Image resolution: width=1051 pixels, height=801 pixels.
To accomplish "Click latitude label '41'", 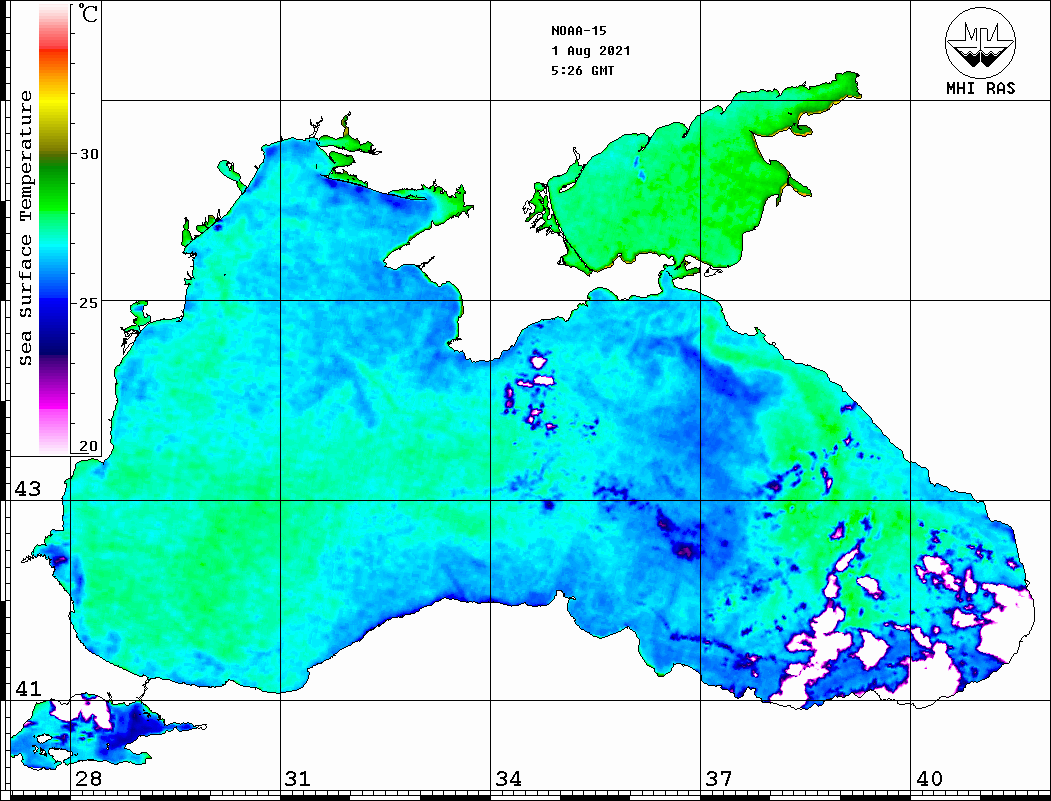I will (28, 688).
